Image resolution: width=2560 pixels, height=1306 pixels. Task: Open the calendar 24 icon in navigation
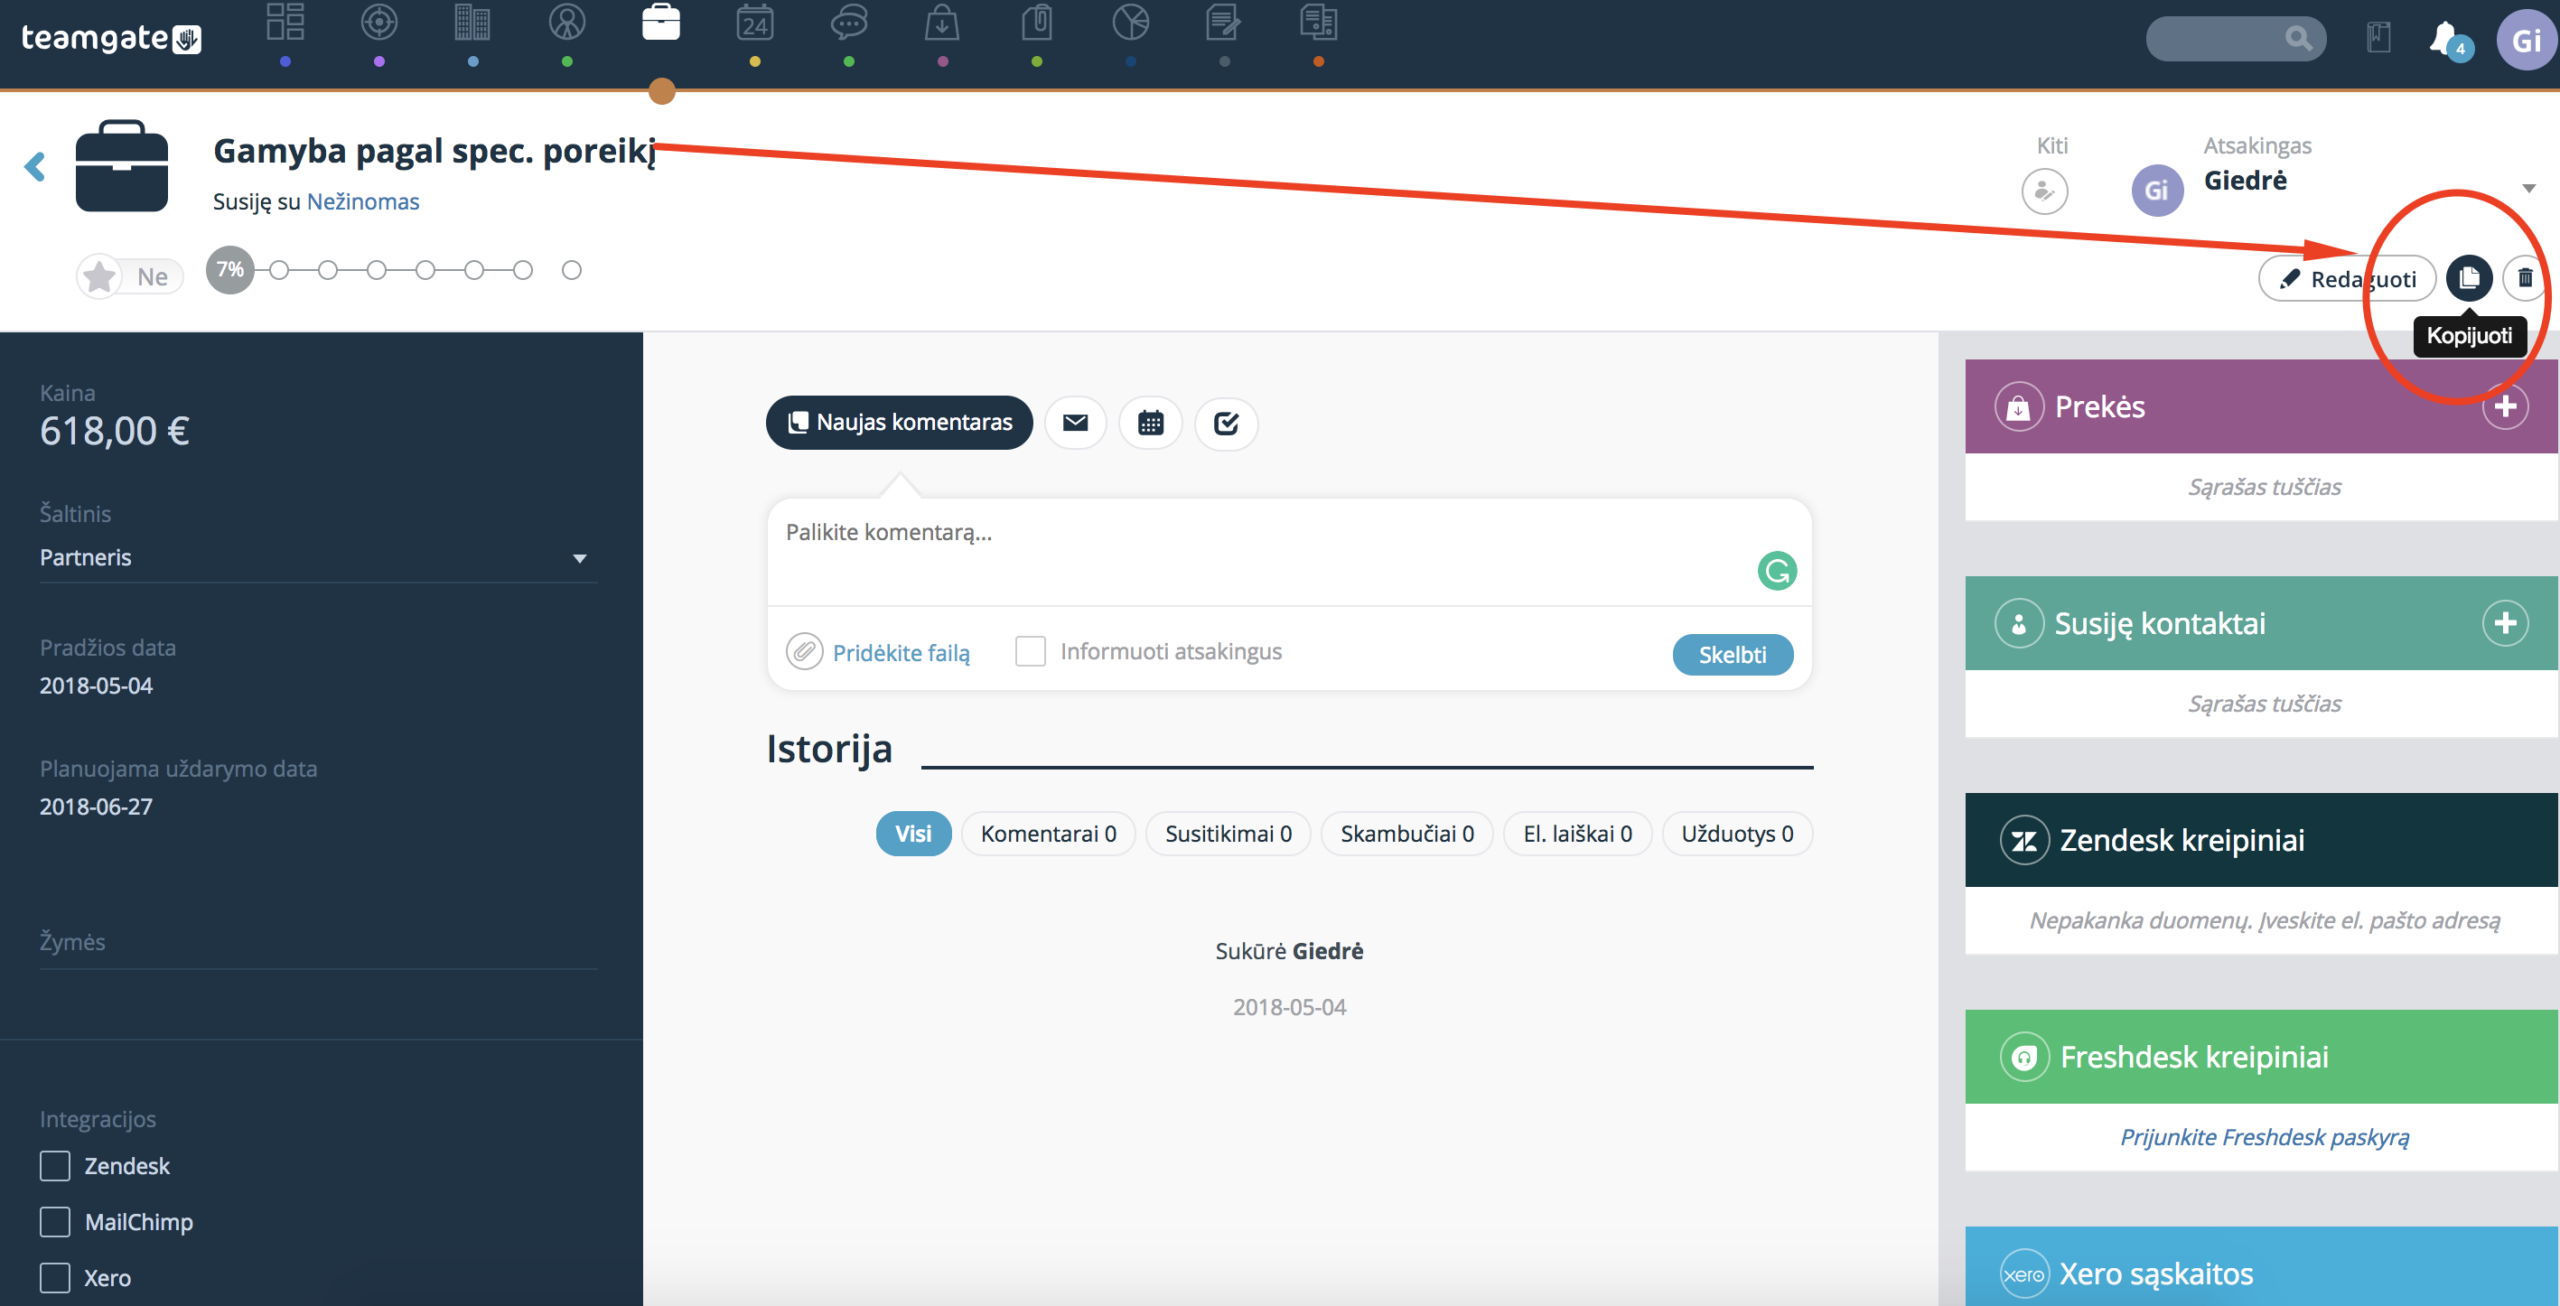click(755, 22)
